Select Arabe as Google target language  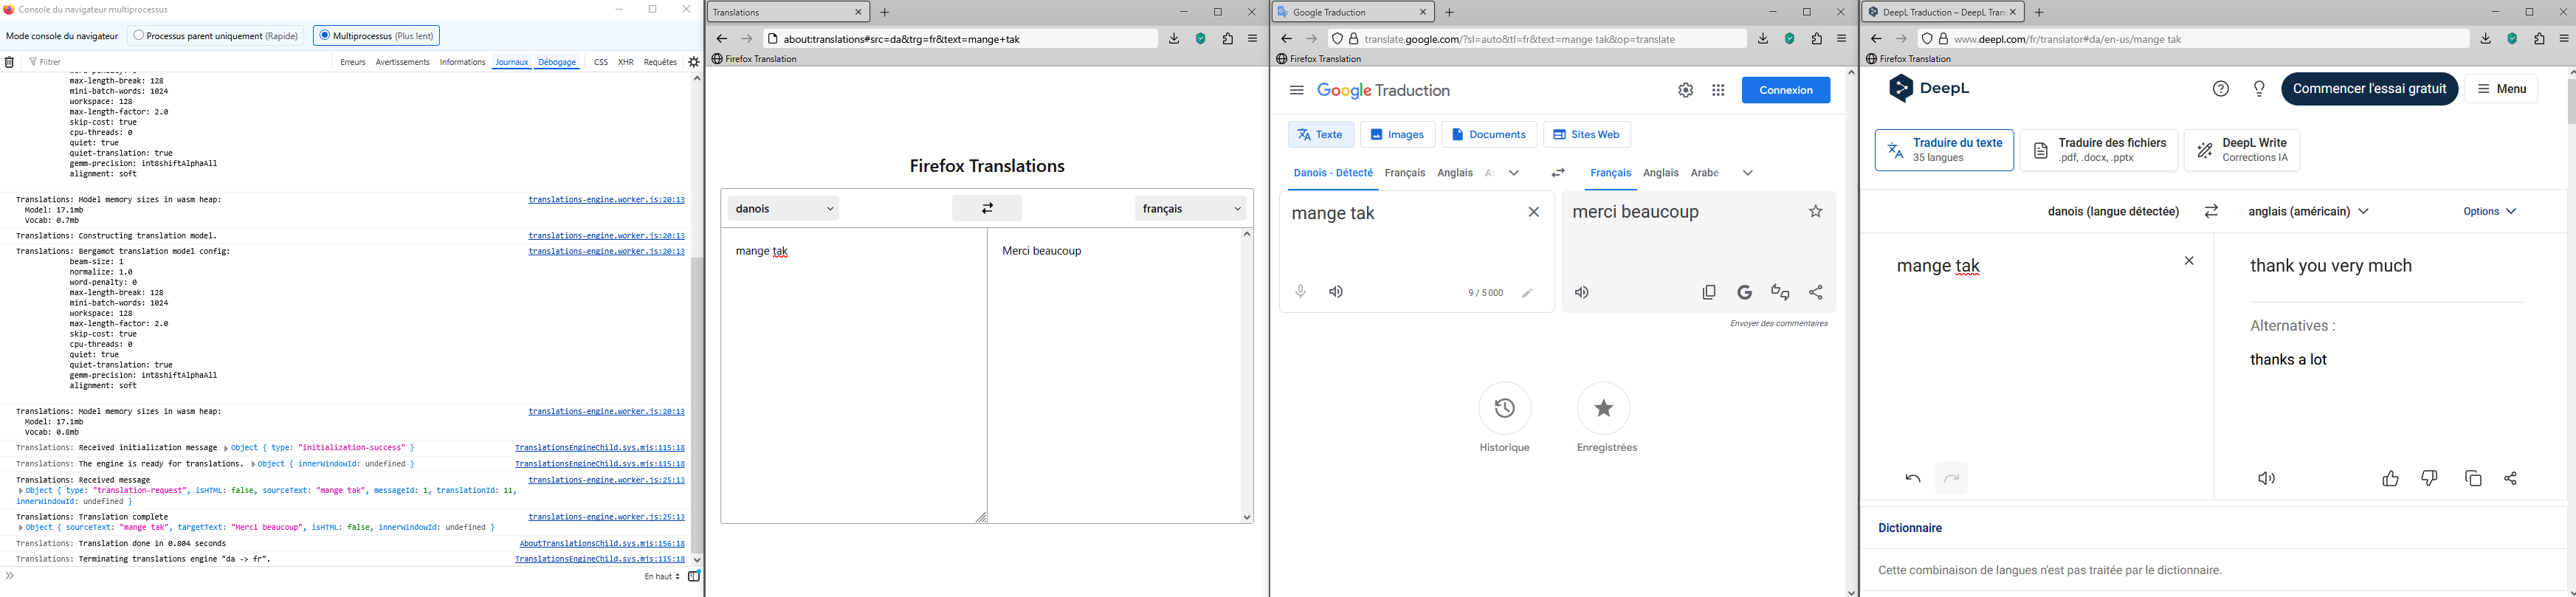(1705, 173)
